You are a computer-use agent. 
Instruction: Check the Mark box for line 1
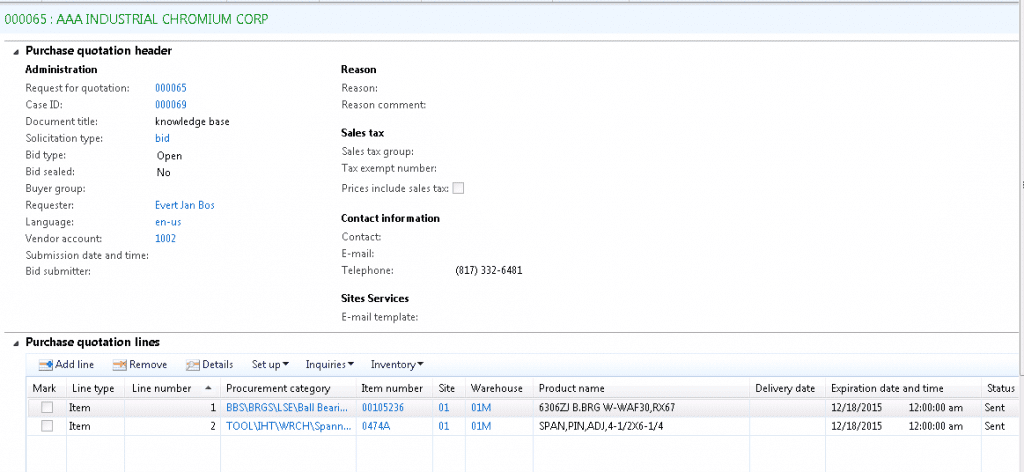47,408
